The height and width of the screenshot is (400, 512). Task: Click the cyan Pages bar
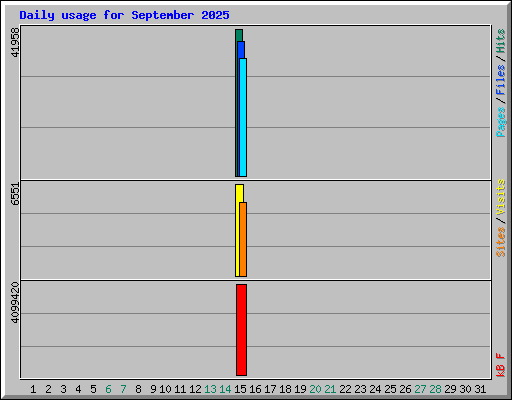tap(243, 117)
